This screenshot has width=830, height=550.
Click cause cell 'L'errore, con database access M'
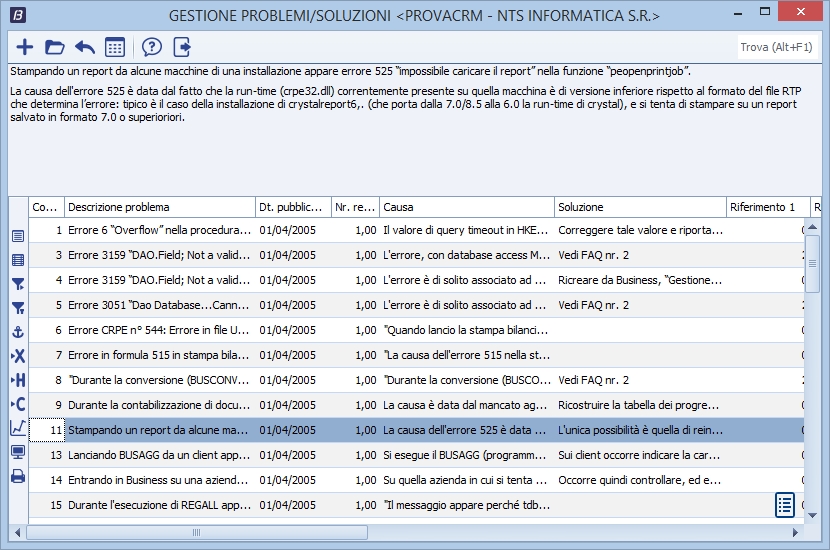coord(467,255)
